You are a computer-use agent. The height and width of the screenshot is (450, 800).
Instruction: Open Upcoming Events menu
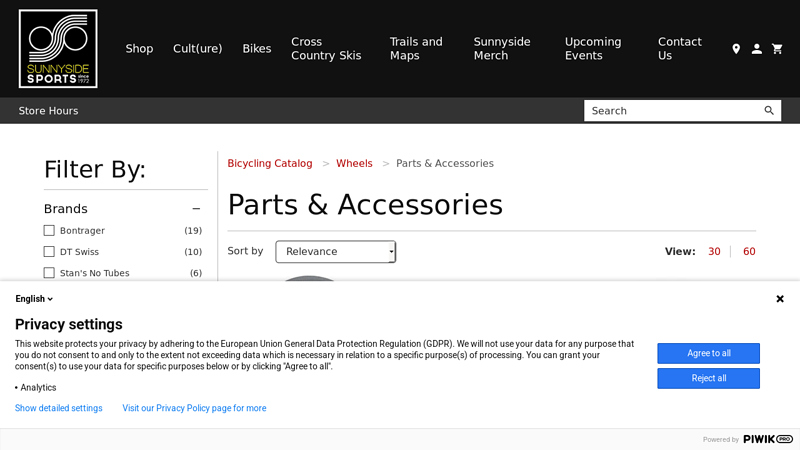593,48
